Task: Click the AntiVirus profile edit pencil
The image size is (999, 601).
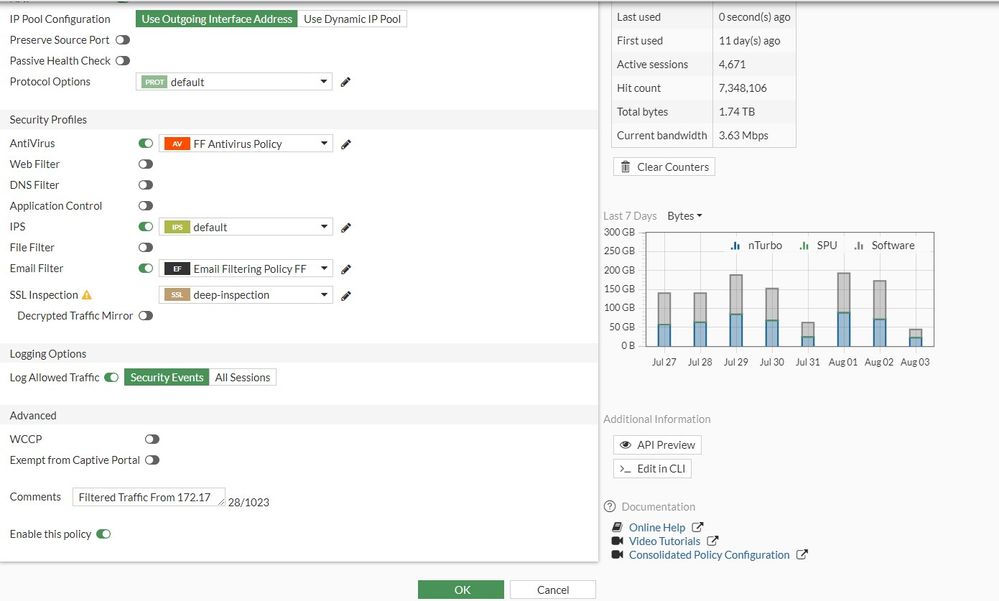Action: tap(346, 144)
